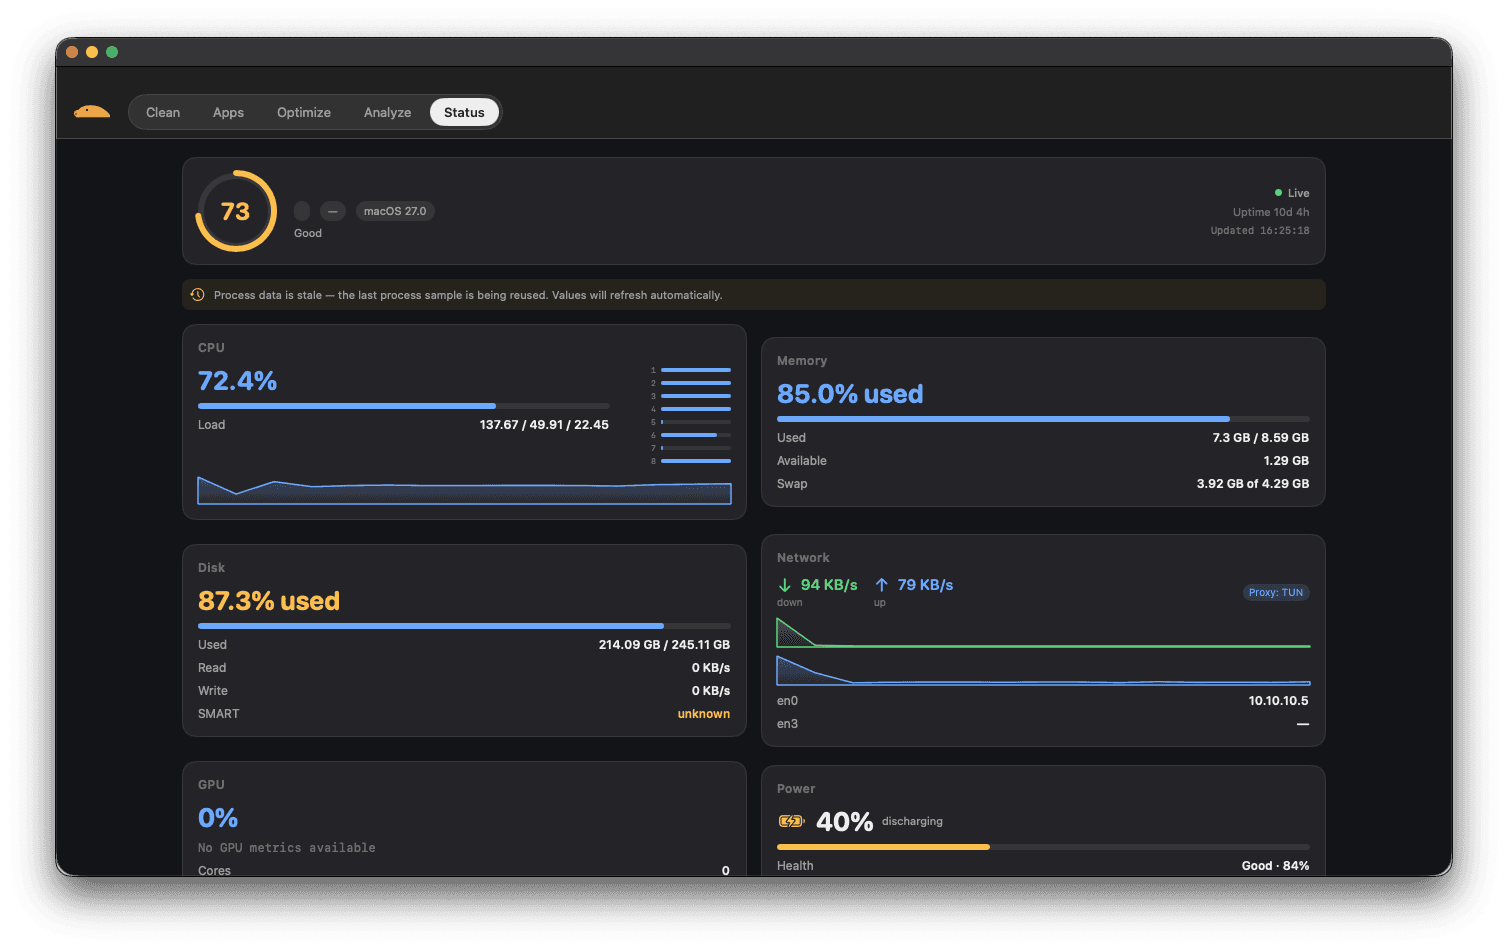The height and width of the screenshot is (950, 1508).
Task: Click the stale data clock icon
Action: (x=198, y=295)
